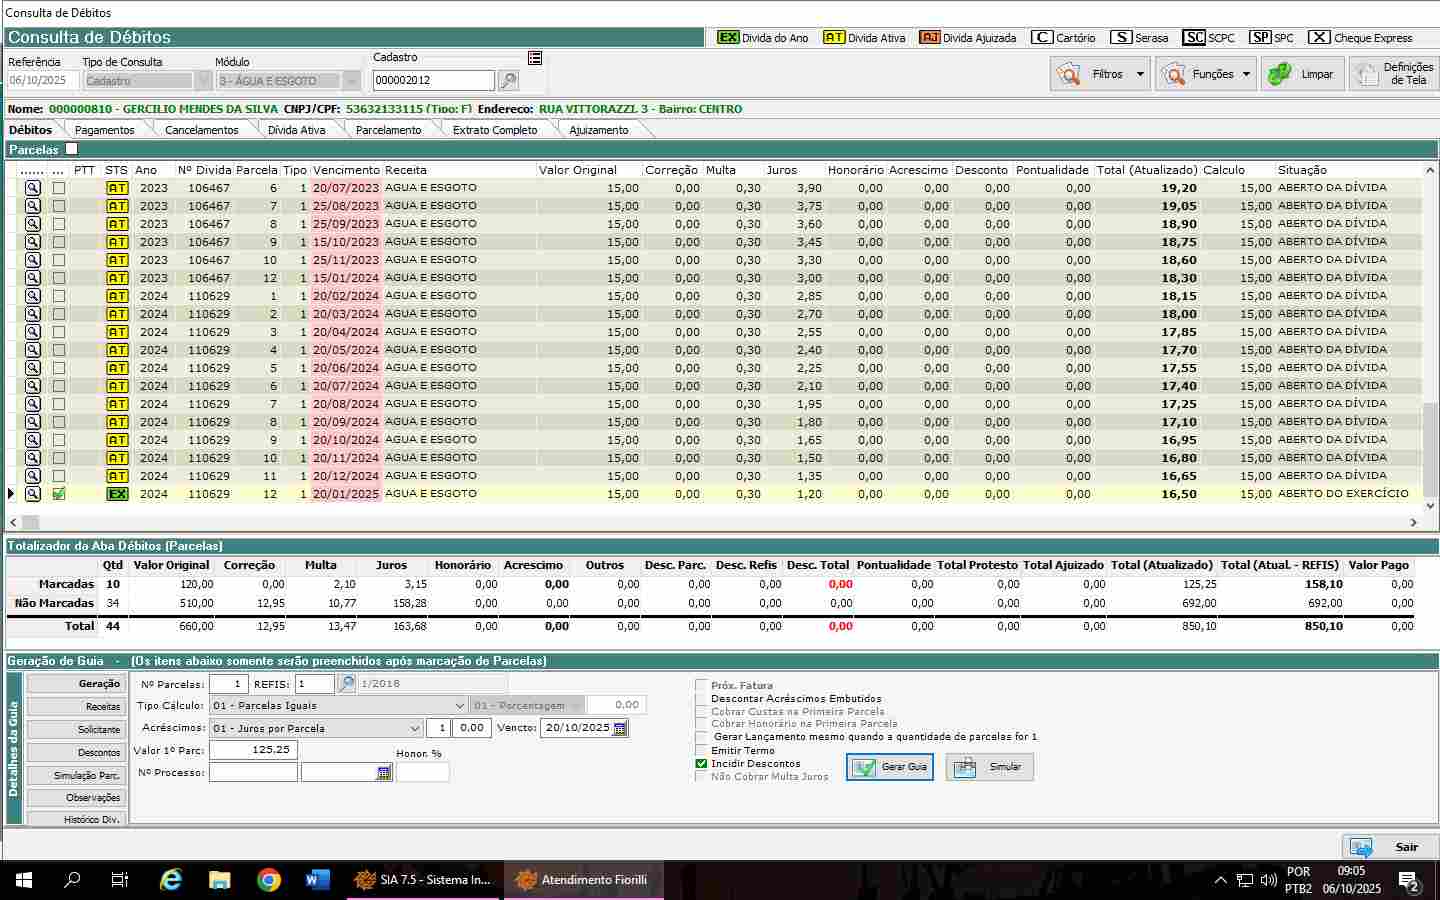Viewport: 1440px width, 900px height.
Task: Click the Gerar Guia button
Action: pyautogui.click(x=890, y=767)
